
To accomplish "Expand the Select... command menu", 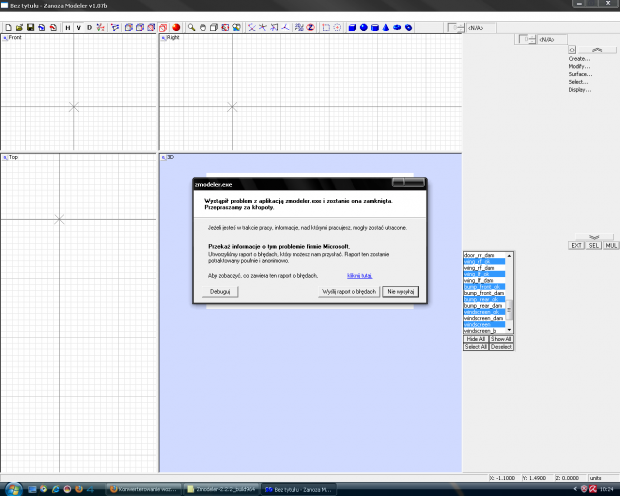I will pos(578,82).
